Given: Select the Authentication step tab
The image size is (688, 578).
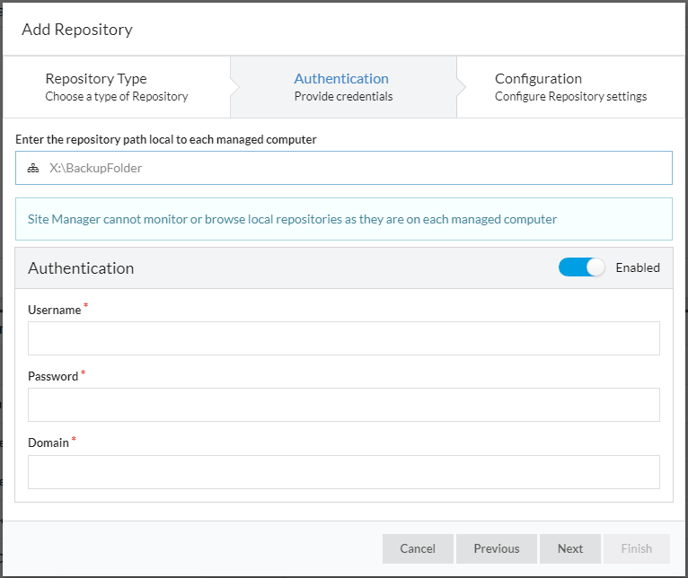Looking at the screenshot, I should point(343,87).
